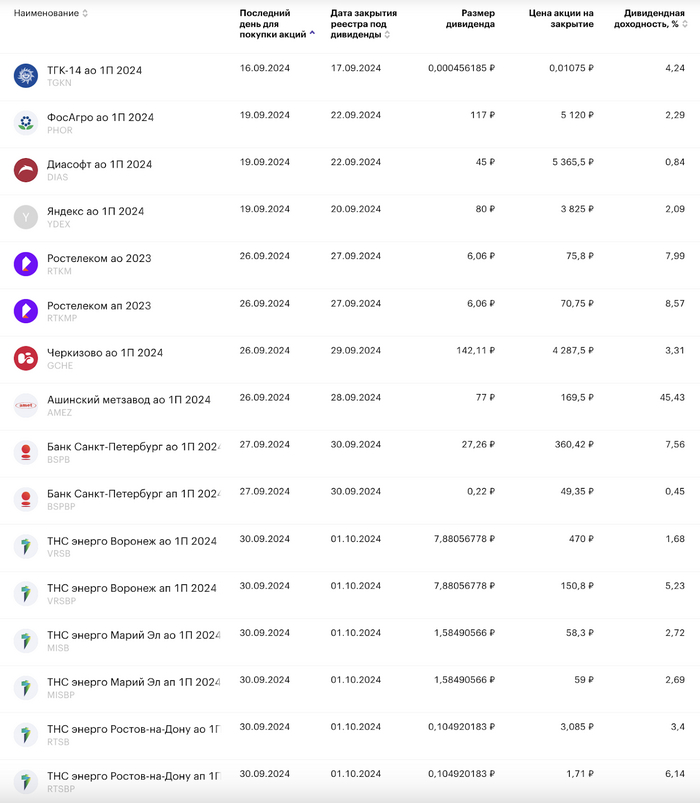Image resolution: width=700 pixels, height=803 pixels.
Task: Sort by Наименование column arrows
Action: click(85, 14)
